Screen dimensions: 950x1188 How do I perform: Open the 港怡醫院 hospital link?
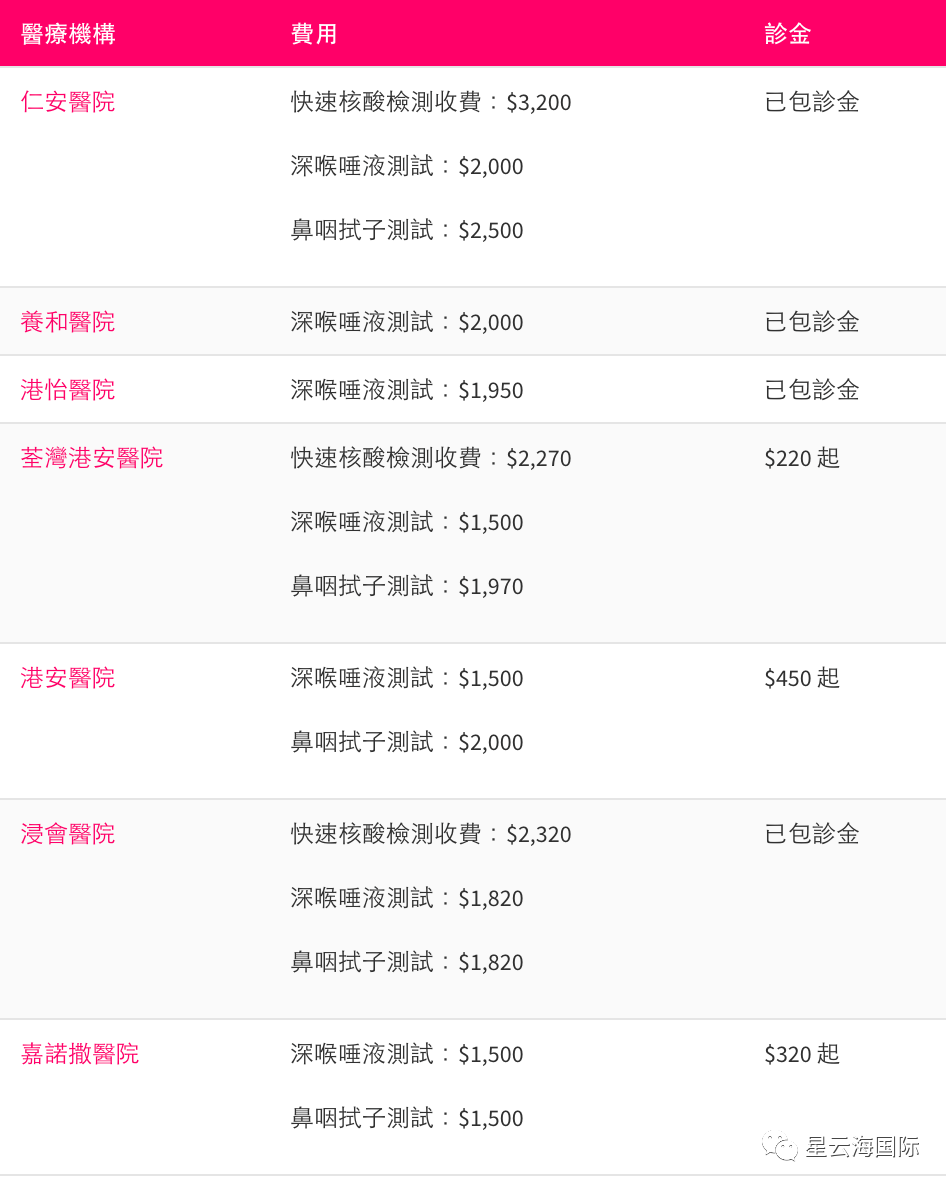point(68,390)
